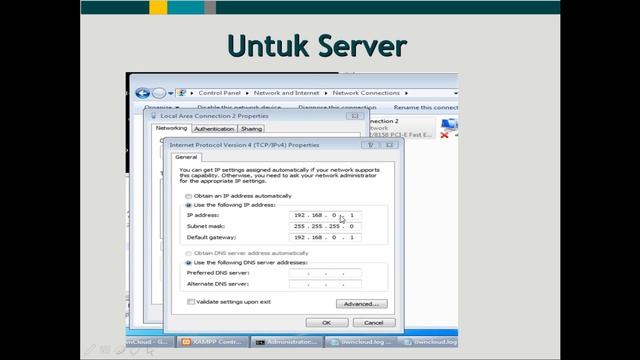This screenshot has width=640, height=360.
Task: Expand chevron after Network Connections breadcrumb
Action: tap(406, 93)
